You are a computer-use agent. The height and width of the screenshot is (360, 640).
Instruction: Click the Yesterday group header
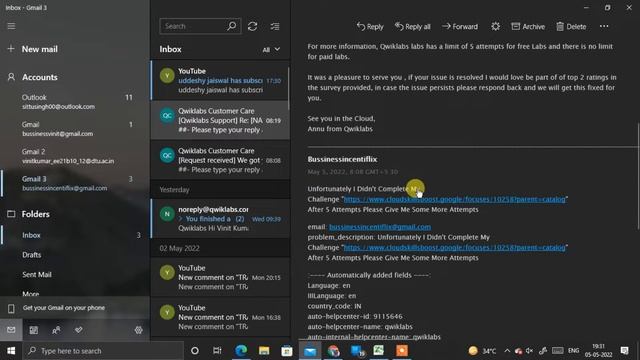click(x=220, y=190)
